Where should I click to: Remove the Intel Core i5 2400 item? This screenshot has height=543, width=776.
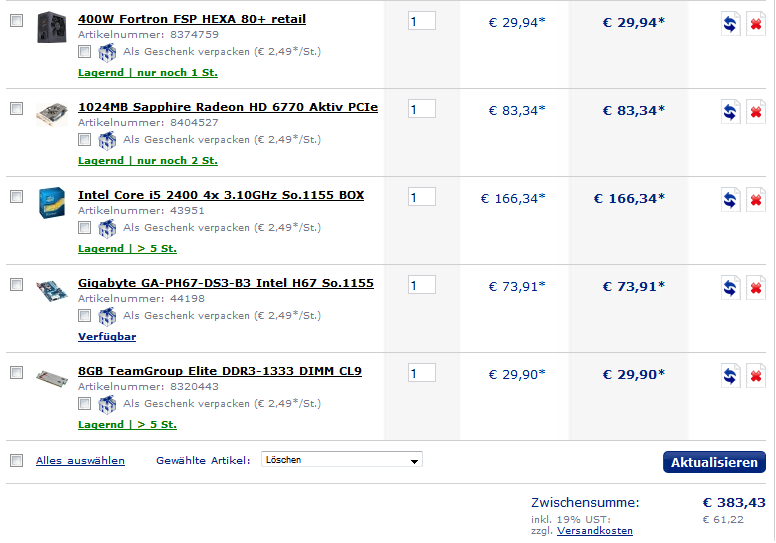[756, 199]
